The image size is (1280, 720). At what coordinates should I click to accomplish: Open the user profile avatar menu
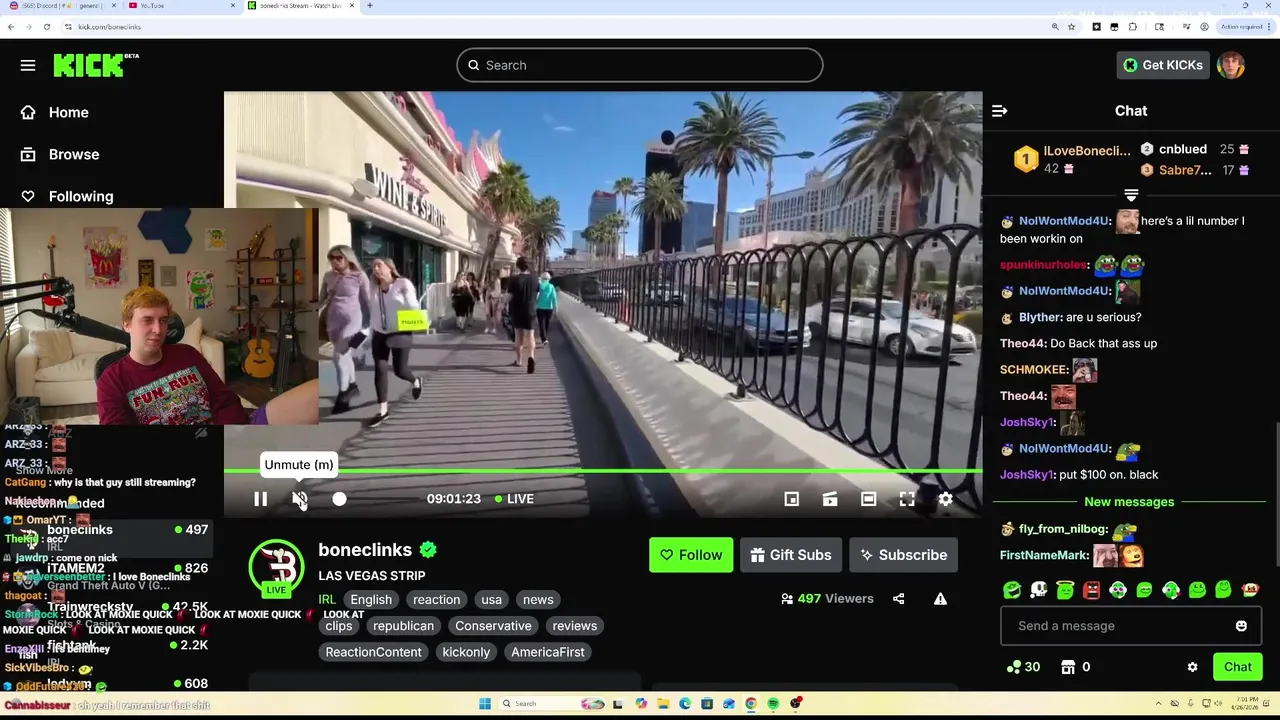tap(1231, 65)
